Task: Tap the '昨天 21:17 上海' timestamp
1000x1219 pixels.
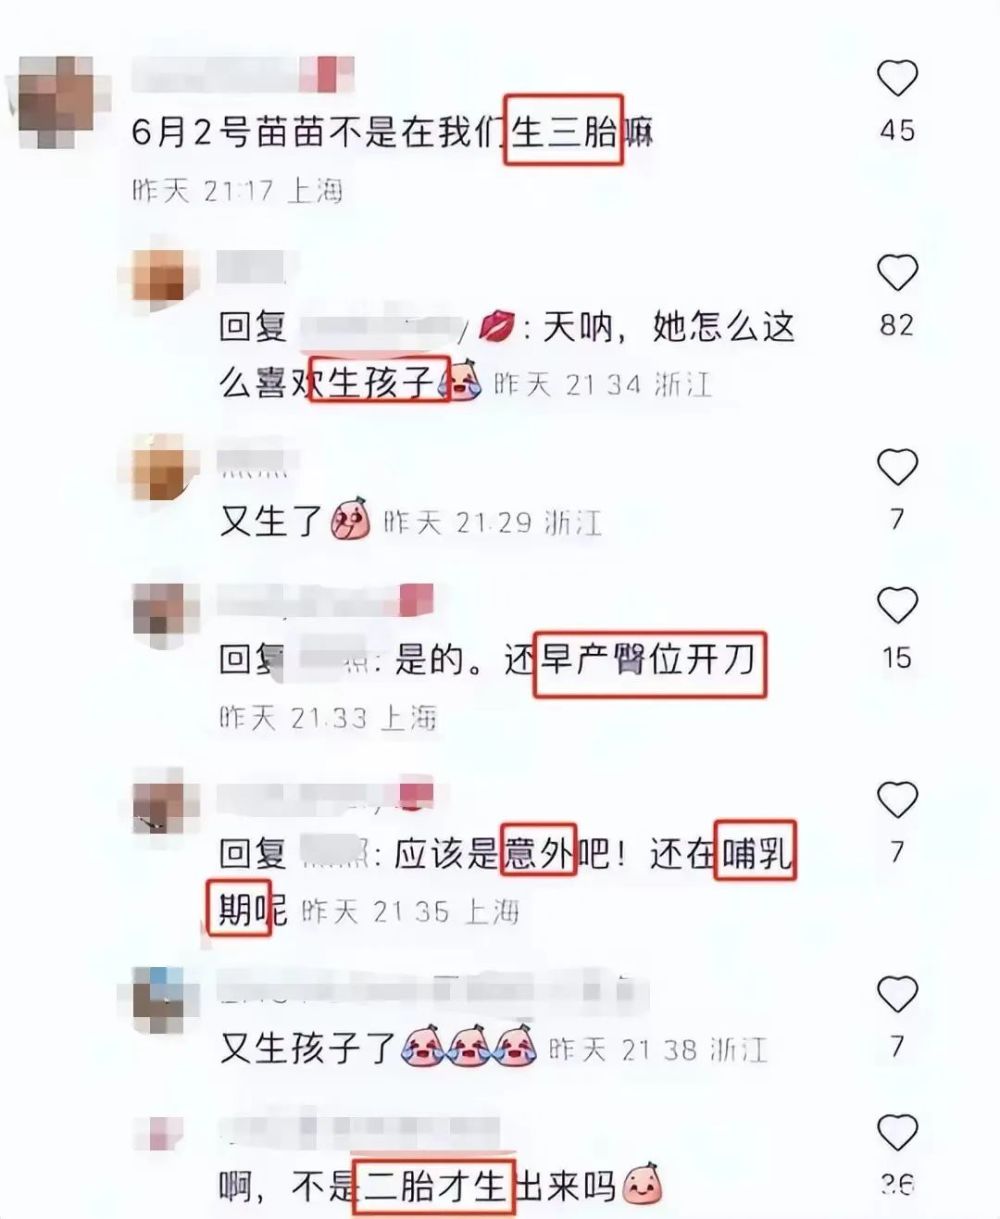Action: click(x=238, y=190)
